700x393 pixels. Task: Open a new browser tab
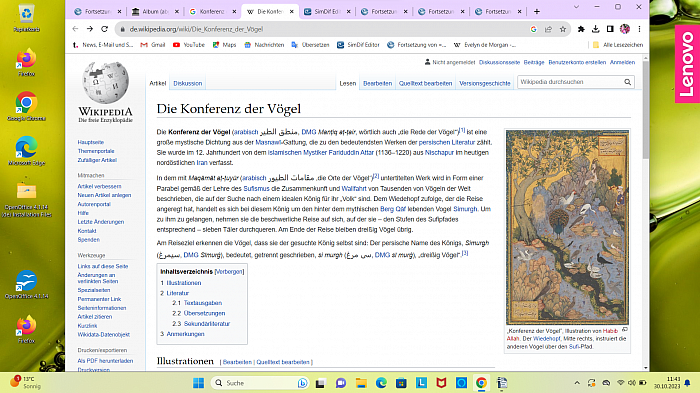coord(537,12)
